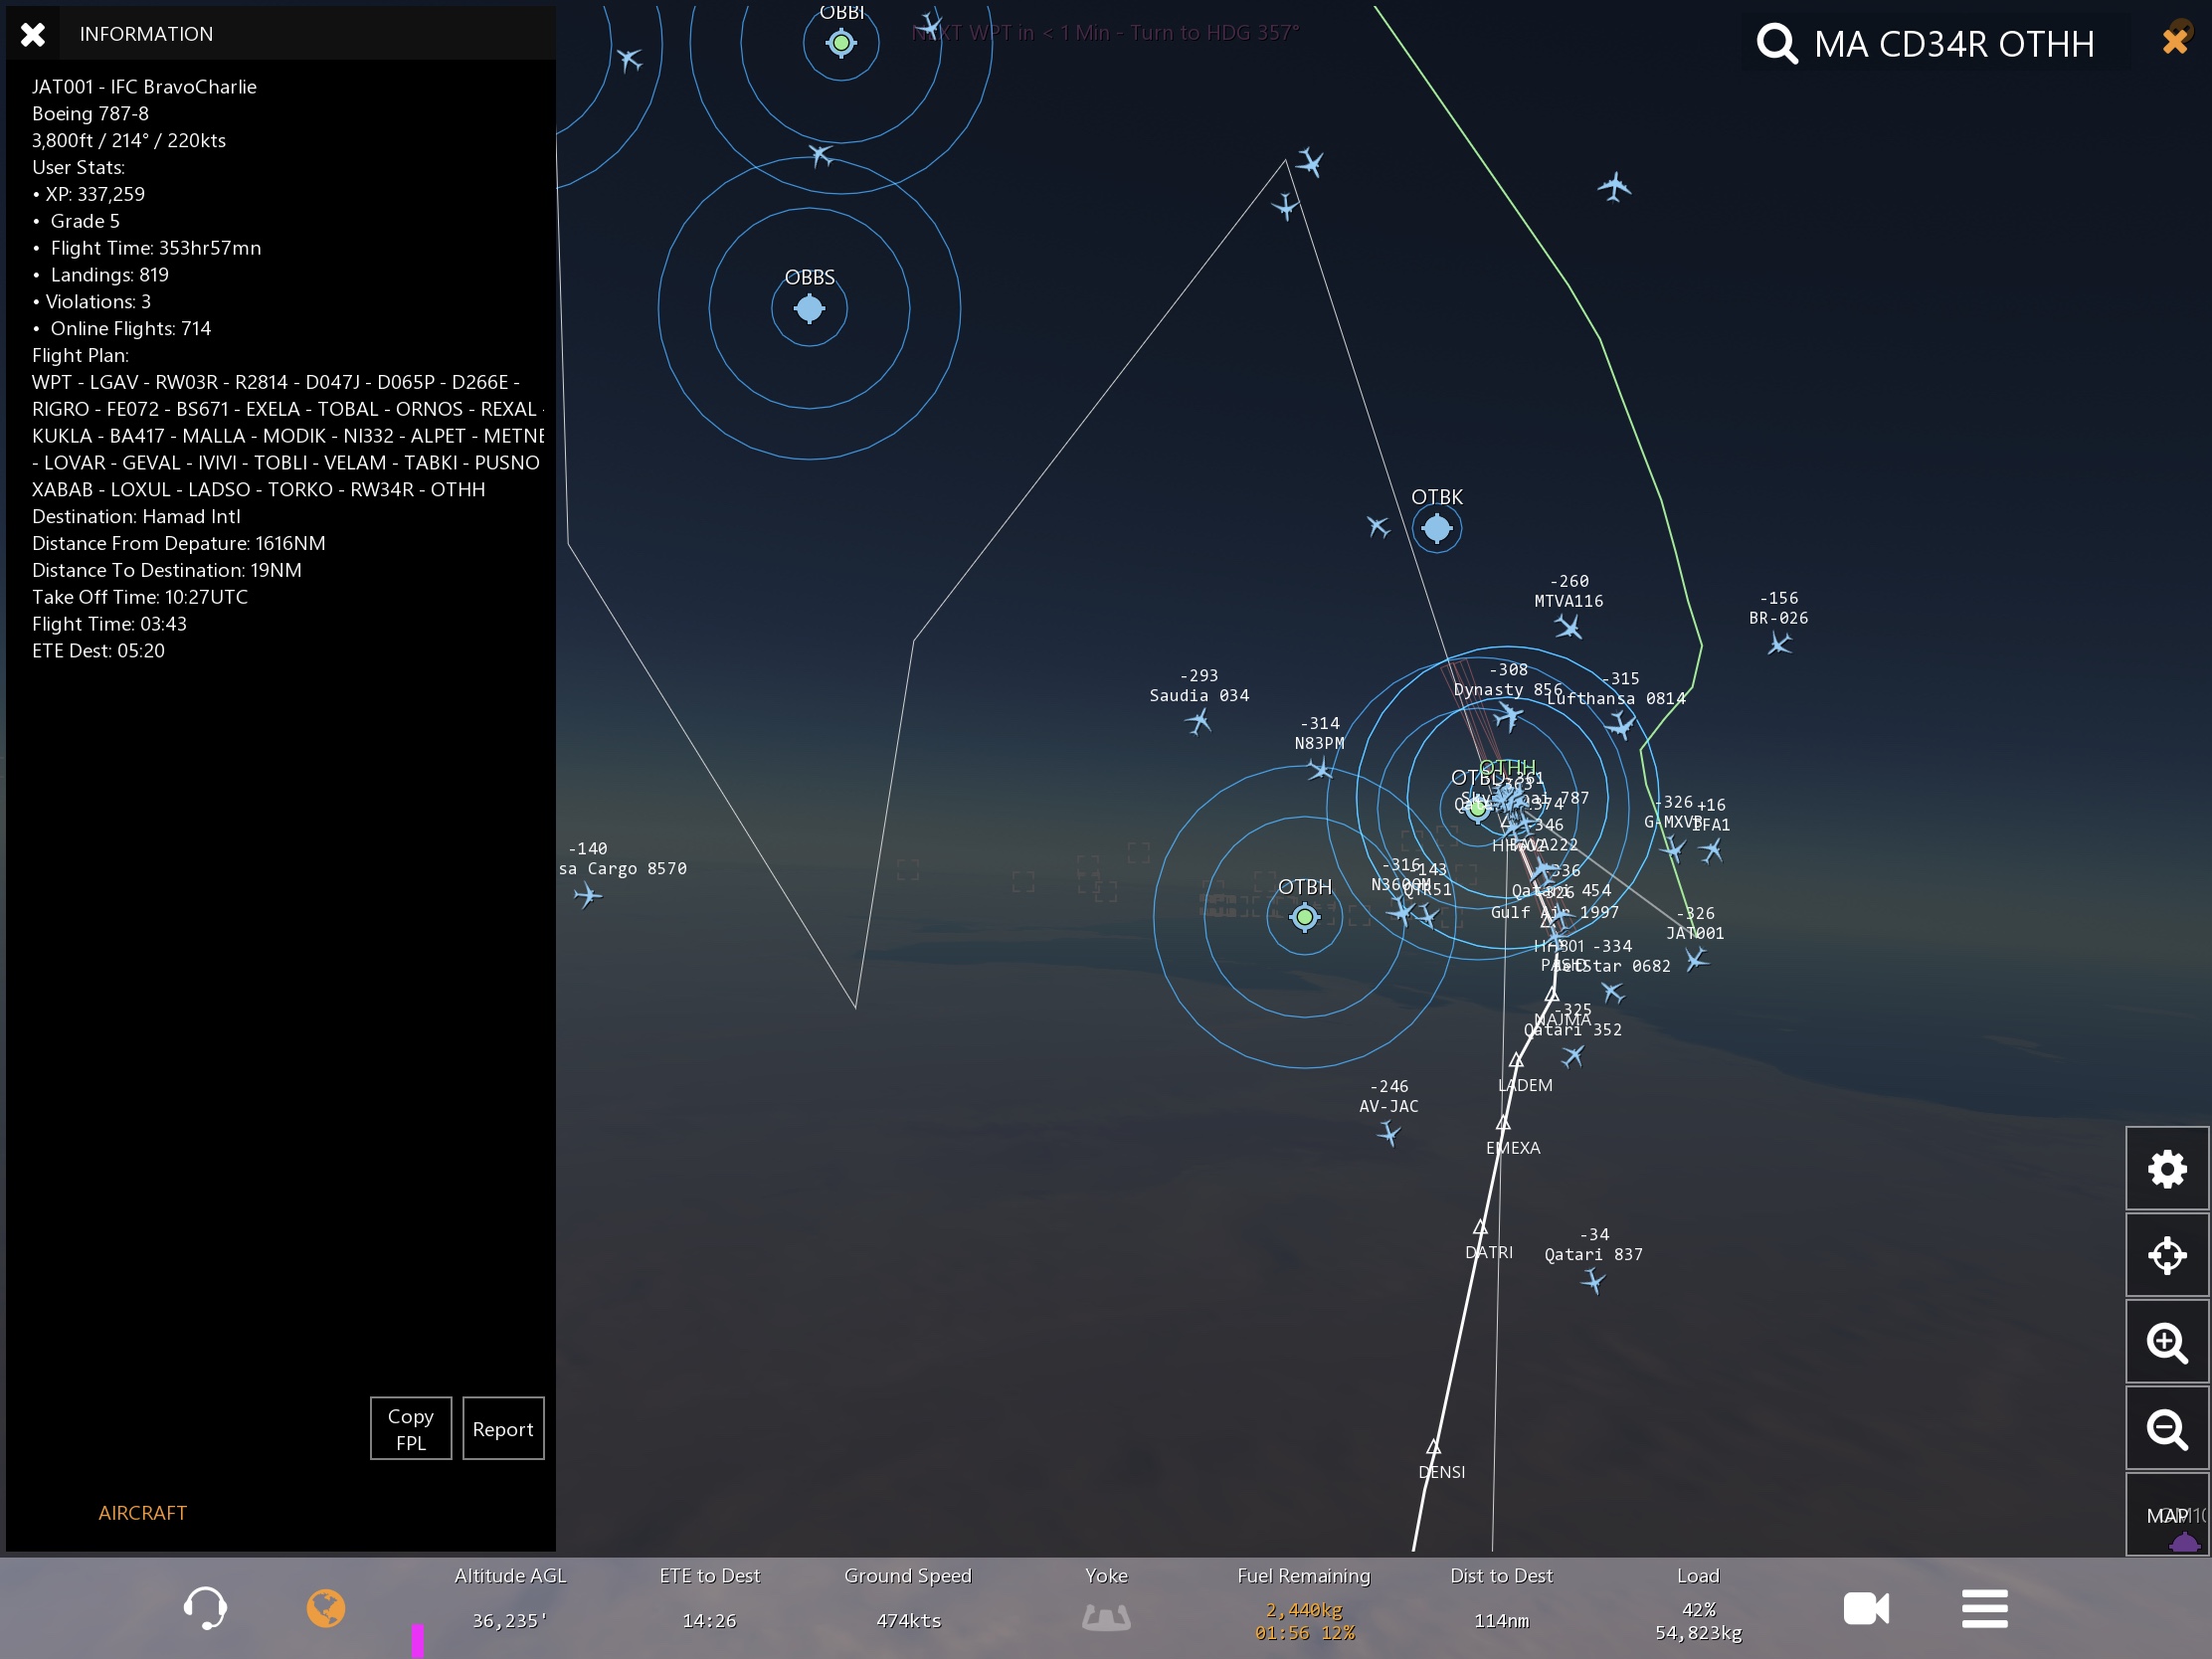Open the hamburger menu icon
This screenshot has height=1659, width=2212.
[1984, 1608]
